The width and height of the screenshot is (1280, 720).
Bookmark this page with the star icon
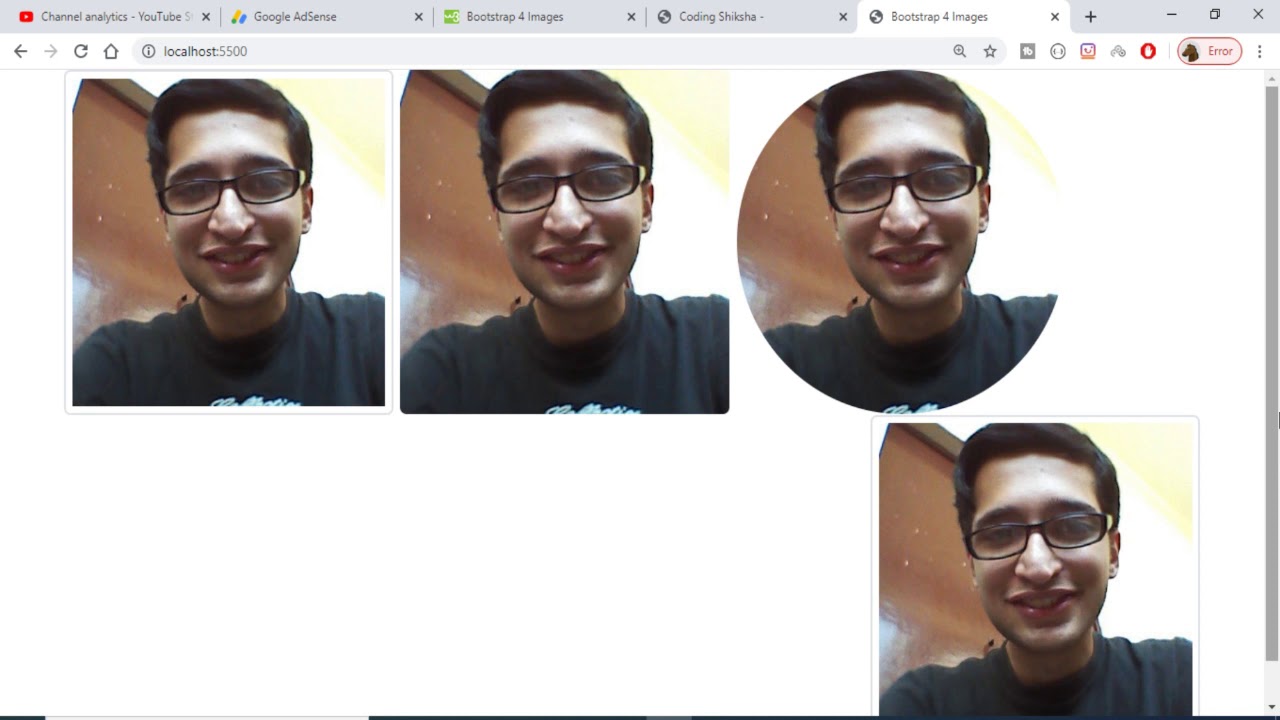click(x=990, y=51)
